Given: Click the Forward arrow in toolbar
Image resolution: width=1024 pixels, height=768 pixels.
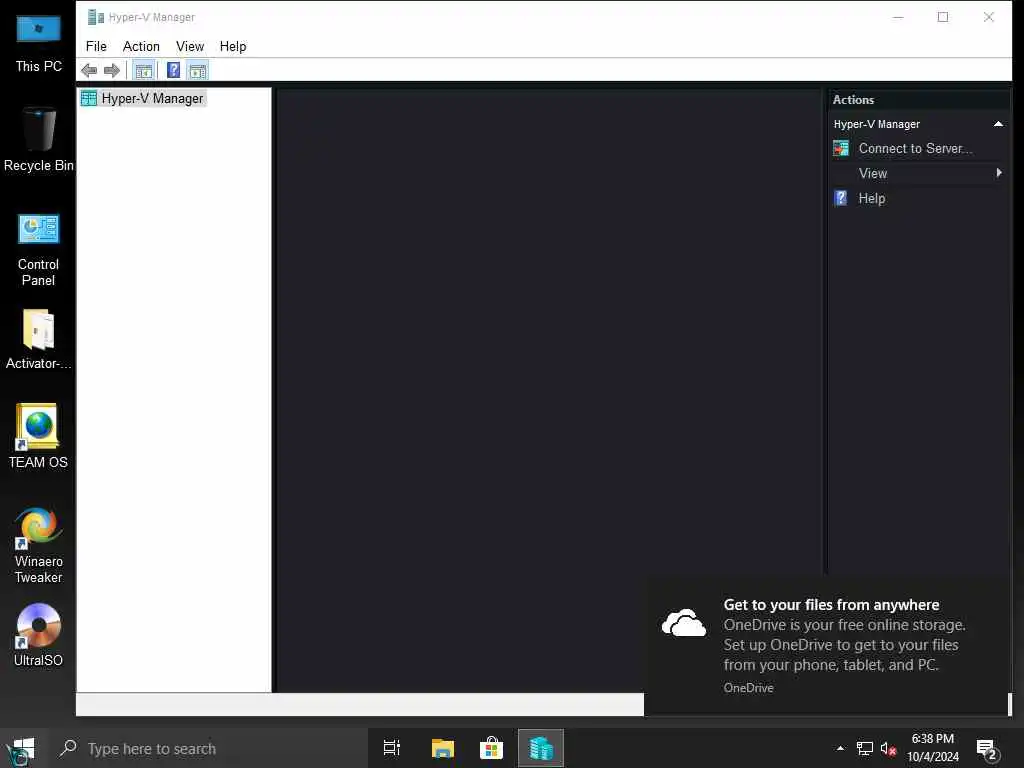Looking at the screenshot, I should click(112, 70).
